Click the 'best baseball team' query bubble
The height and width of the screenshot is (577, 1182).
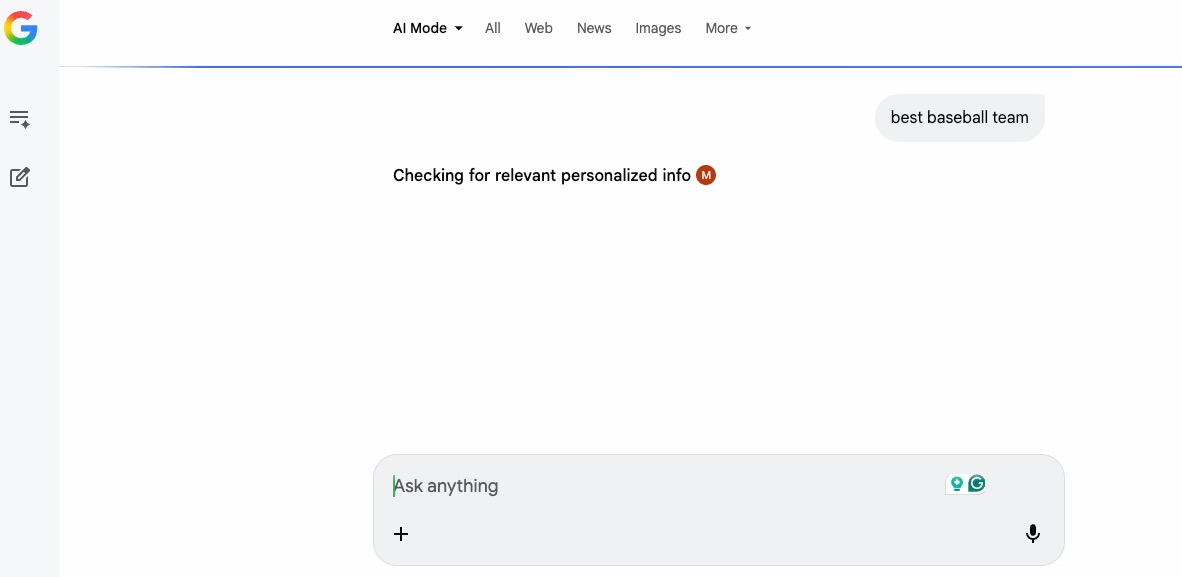[959, 118]
